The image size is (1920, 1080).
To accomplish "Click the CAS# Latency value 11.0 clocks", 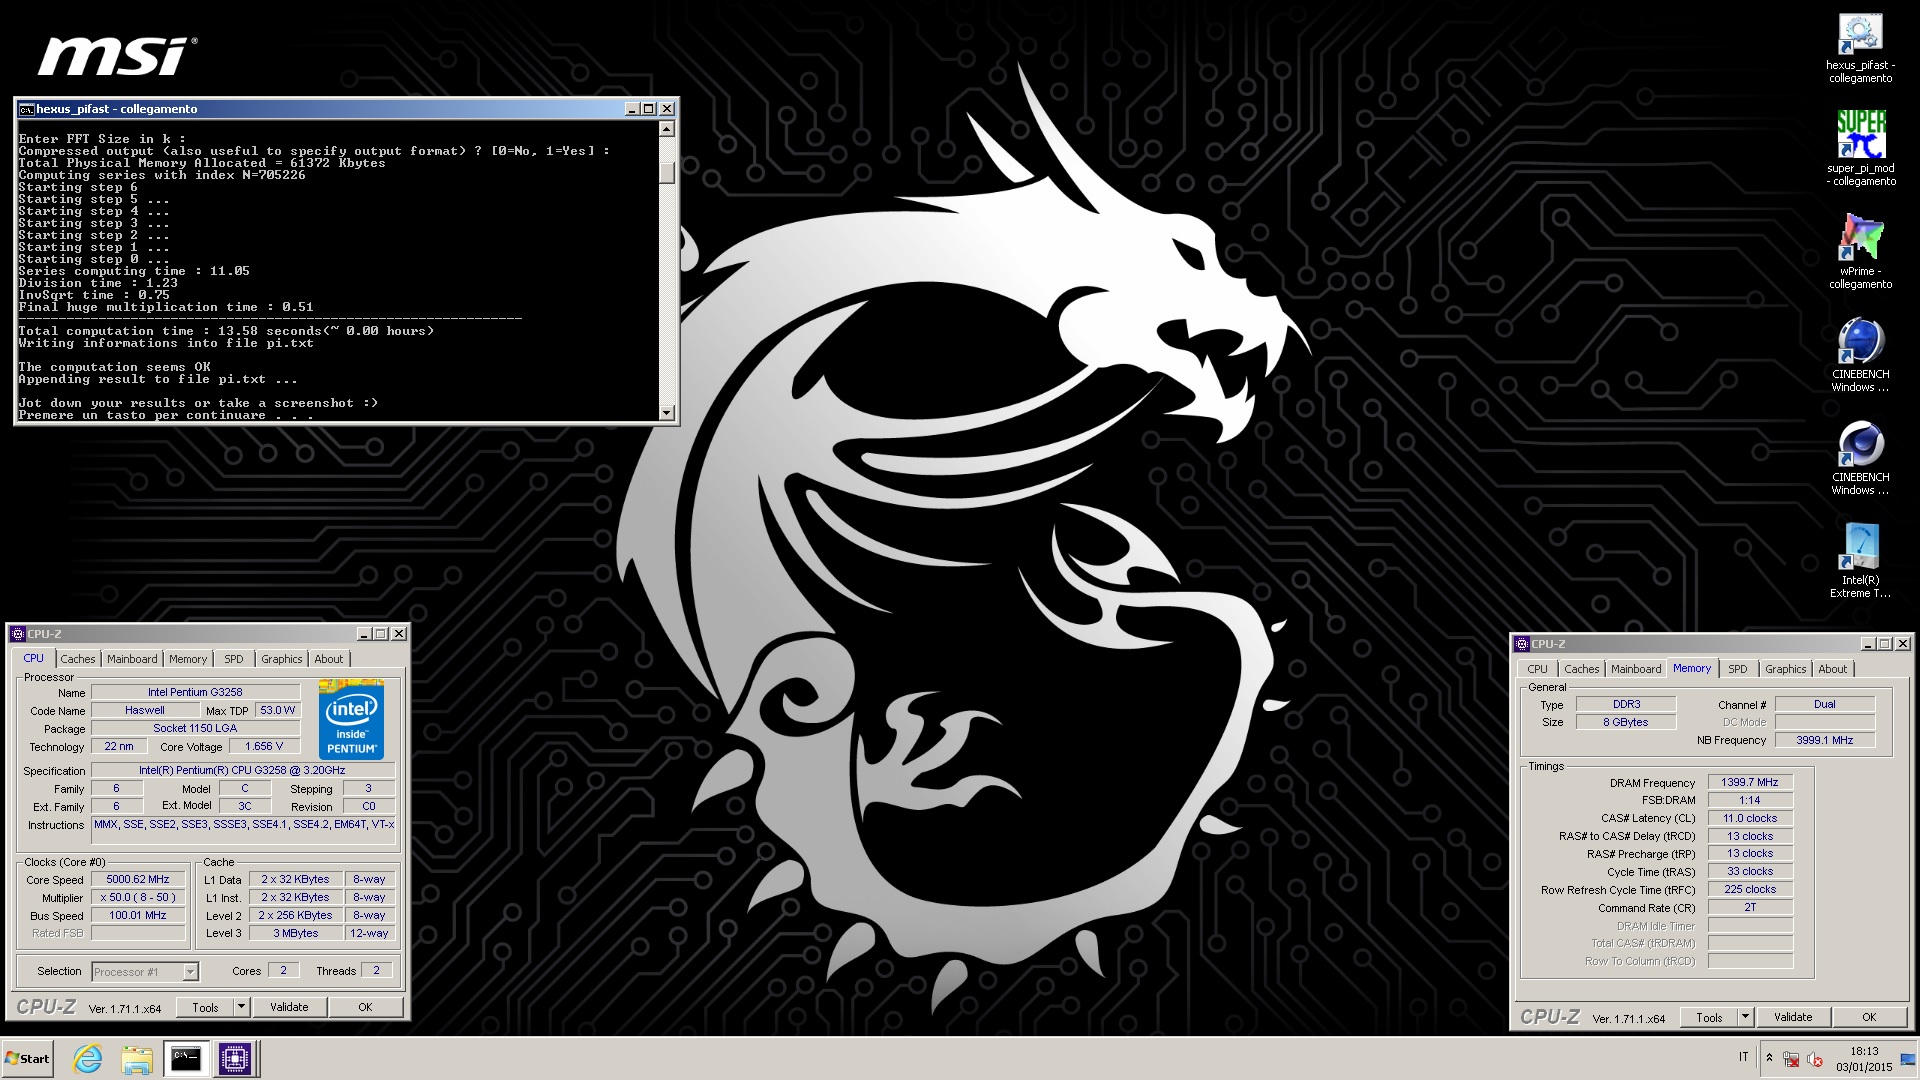I will click(1750, 818).
